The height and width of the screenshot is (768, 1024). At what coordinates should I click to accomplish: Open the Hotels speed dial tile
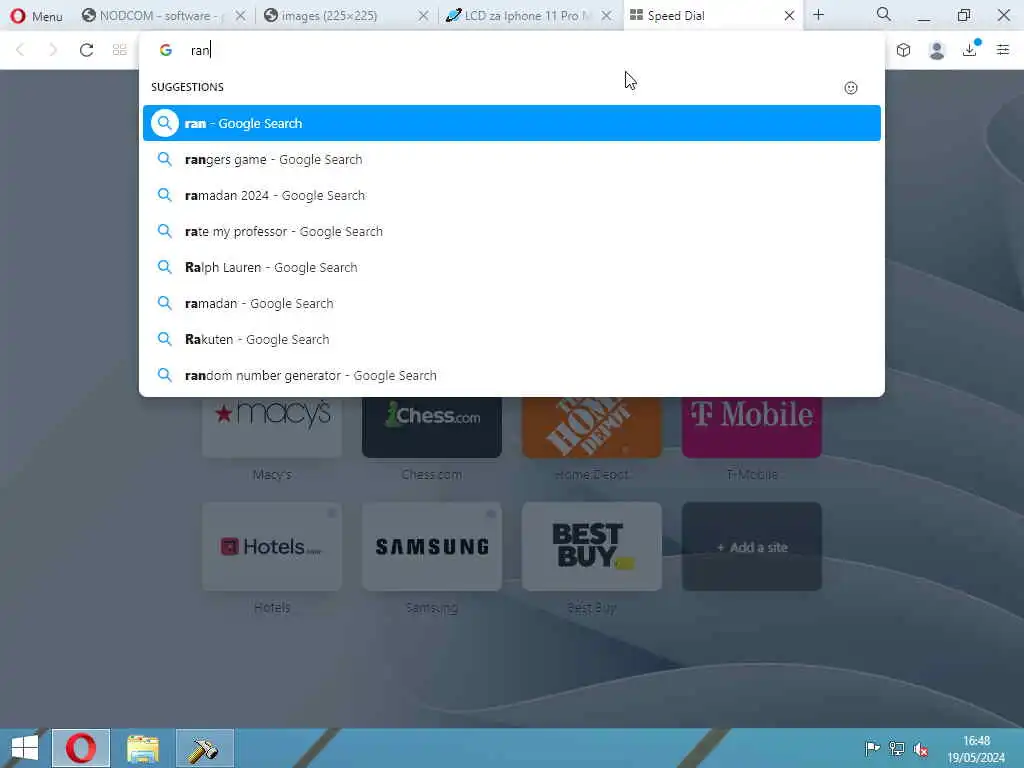point(272,547)
